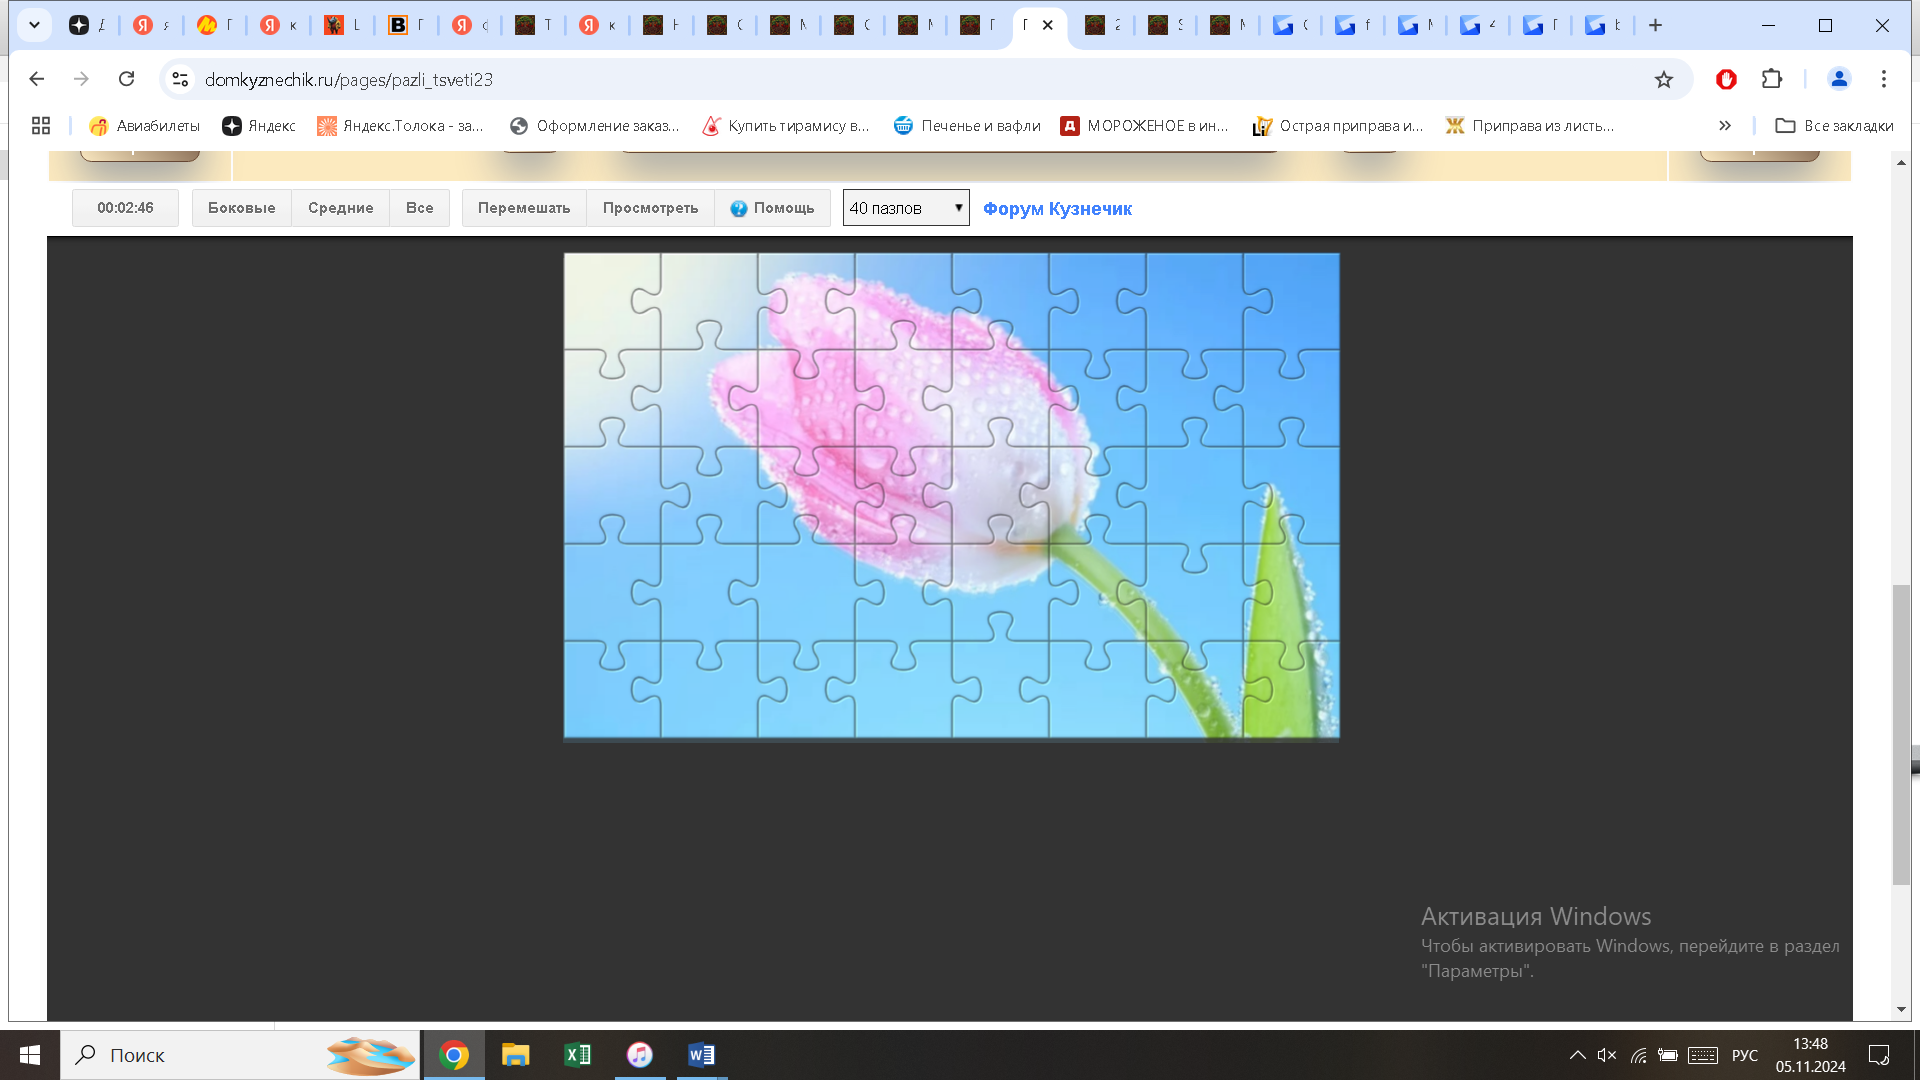Click the page vertical scrollbar thumb
Image resolution: width=1920 pixels, height=1080 pixels.
[1901, 735]
